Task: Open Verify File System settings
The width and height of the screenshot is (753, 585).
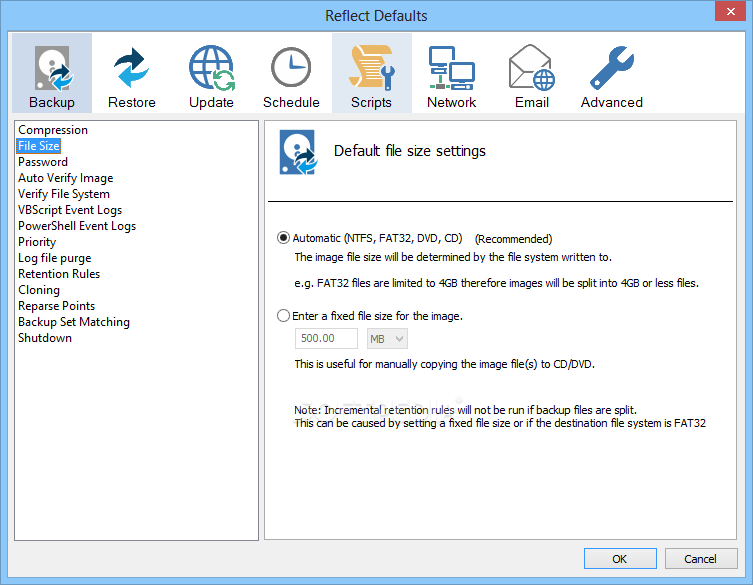Action: click(x=64, y=194)
